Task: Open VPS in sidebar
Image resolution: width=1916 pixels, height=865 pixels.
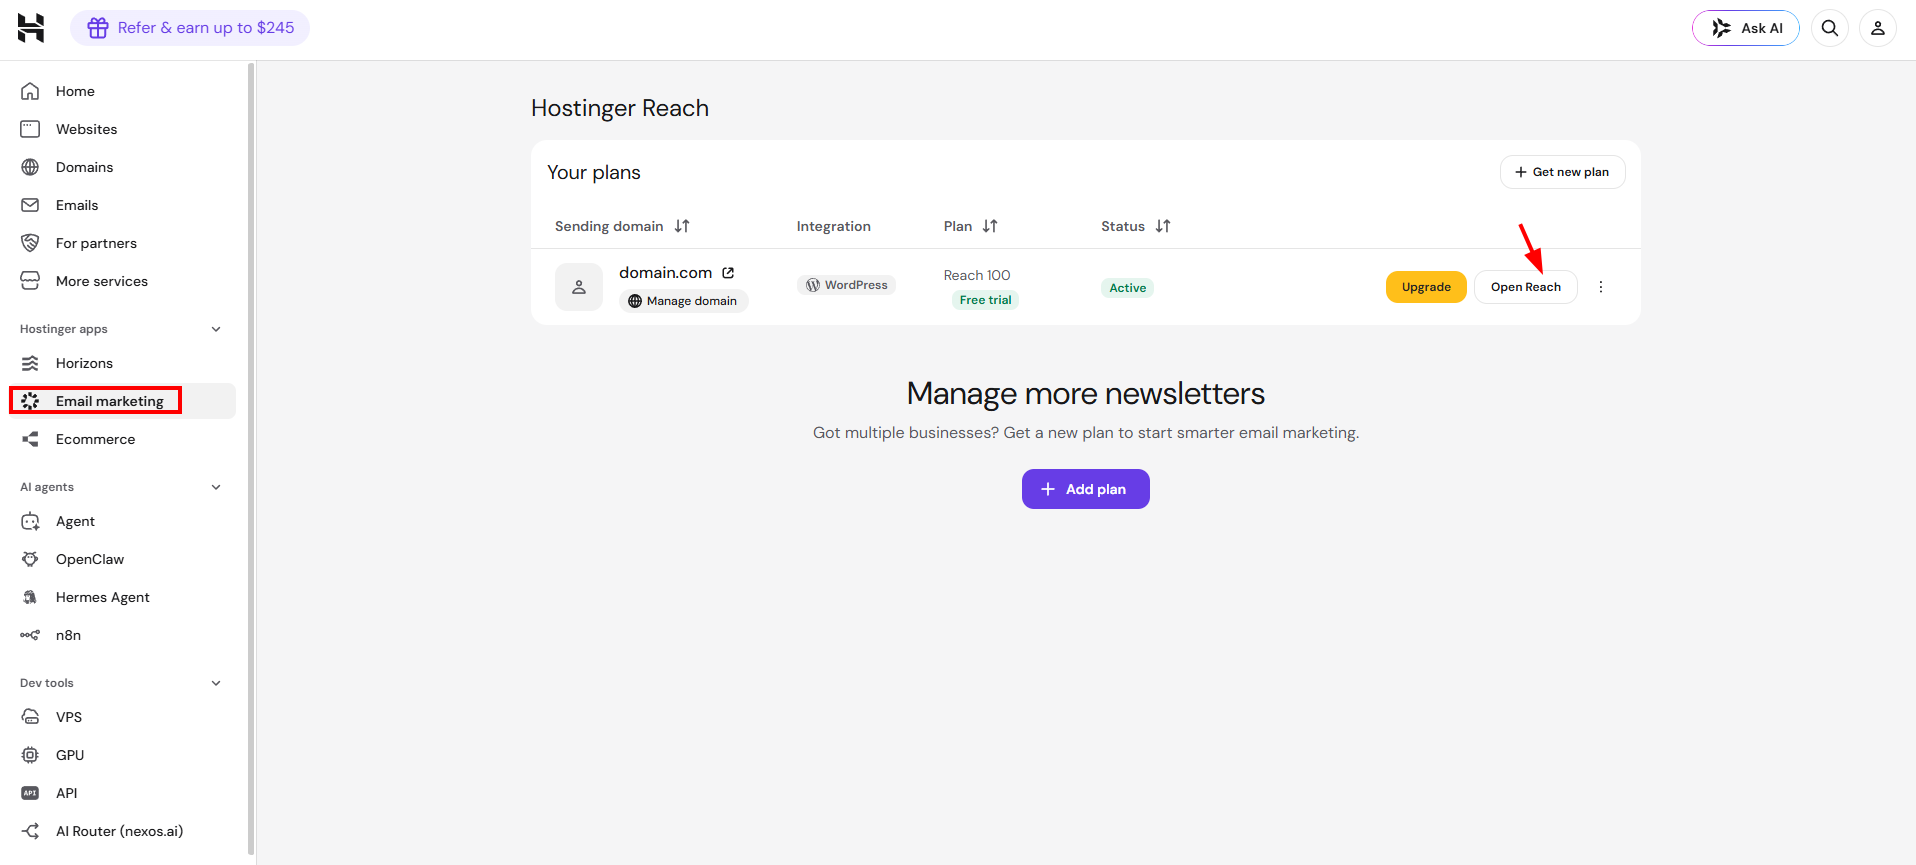Action: click(122, 717)
